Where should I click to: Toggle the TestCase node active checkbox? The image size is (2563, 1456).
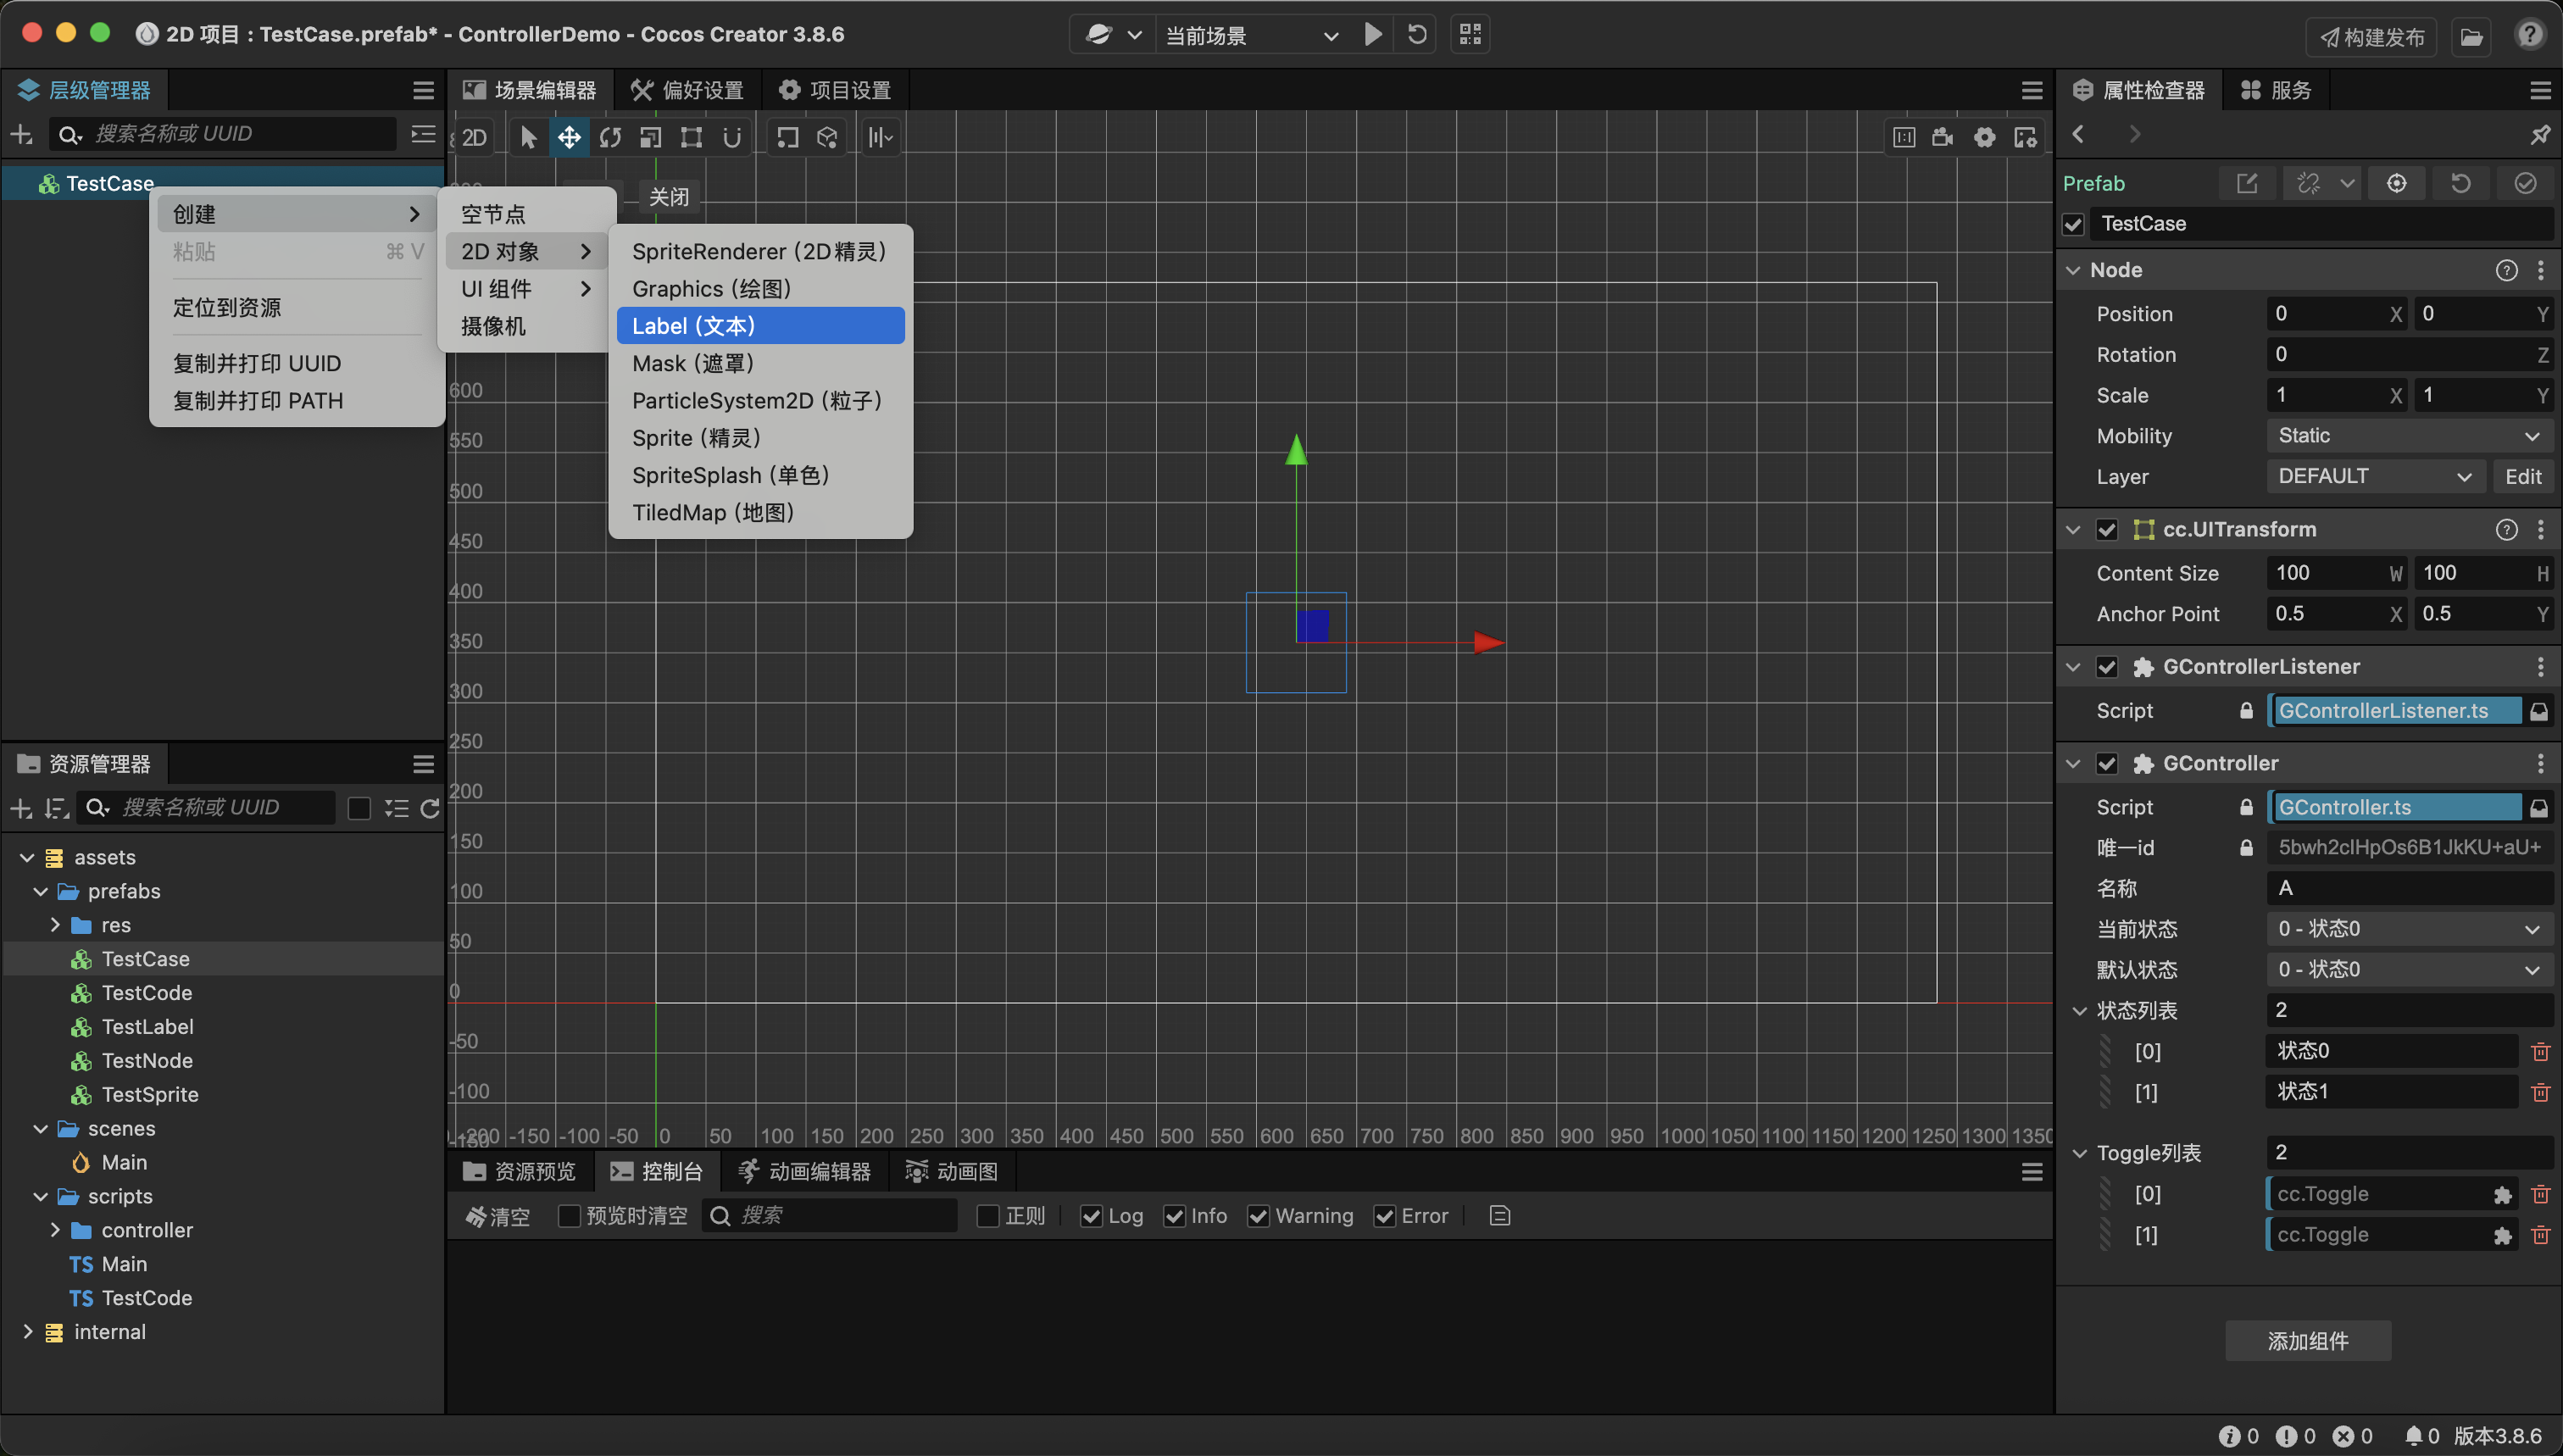point(2073,224)
